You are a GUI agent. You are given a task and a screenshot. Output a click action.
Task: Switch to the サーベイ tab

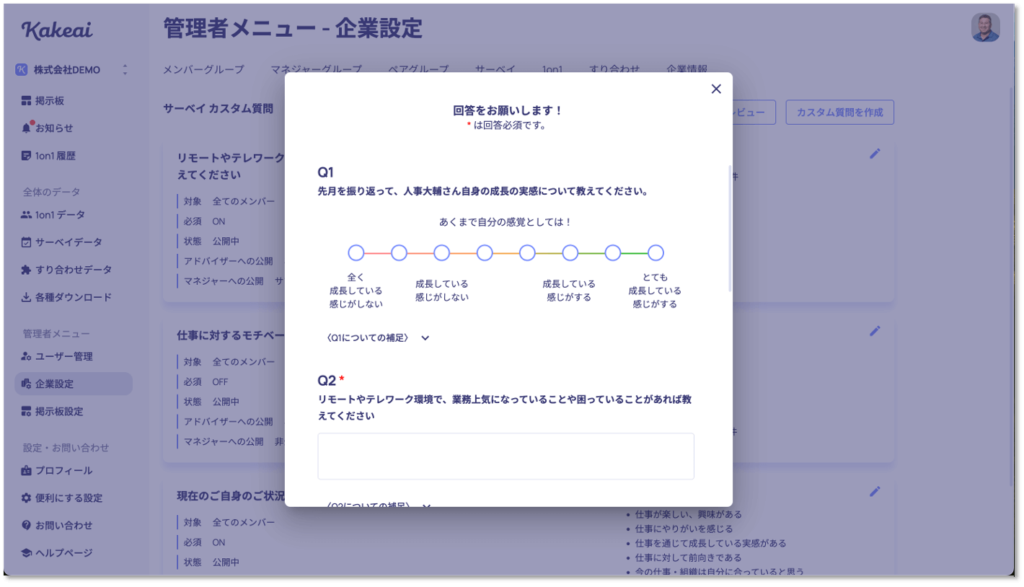click(495, 69)
